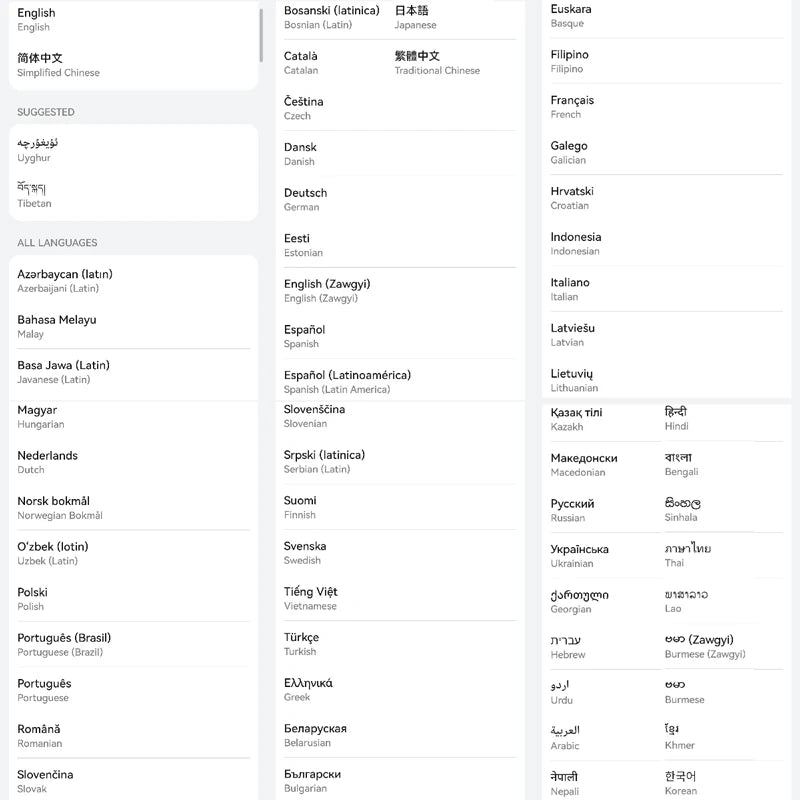Select Italiano from the list

point(570,289)
